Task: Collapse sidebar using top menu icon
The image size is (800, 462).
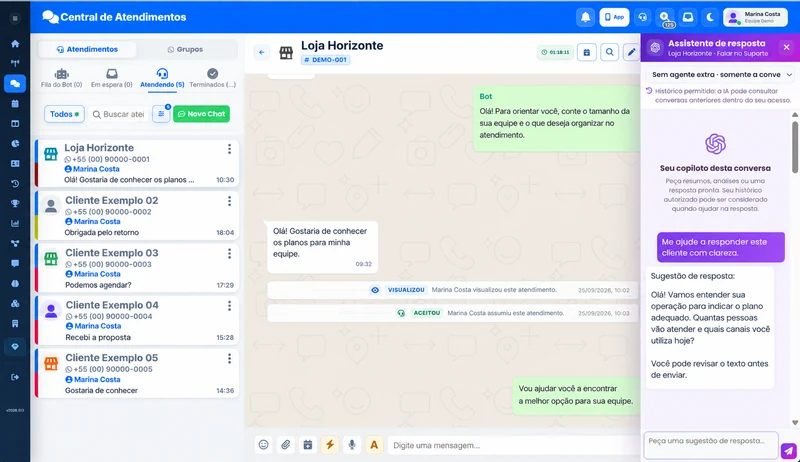Action: [x=15, y=18]
